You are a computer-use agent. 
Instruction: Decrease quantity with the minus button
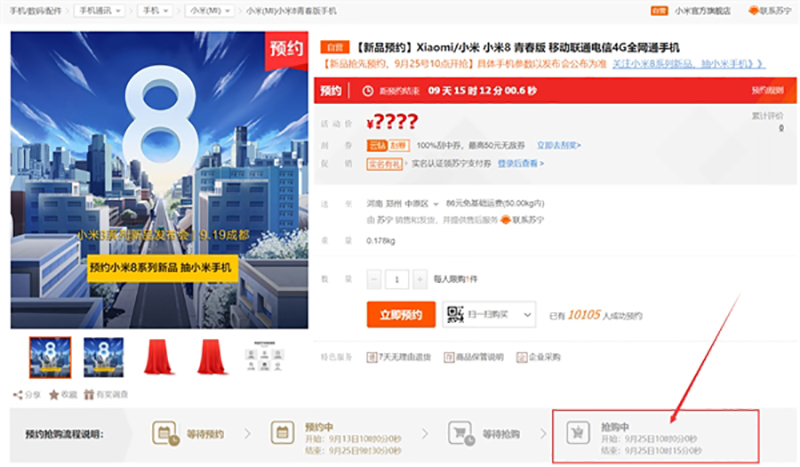(374, 279)
